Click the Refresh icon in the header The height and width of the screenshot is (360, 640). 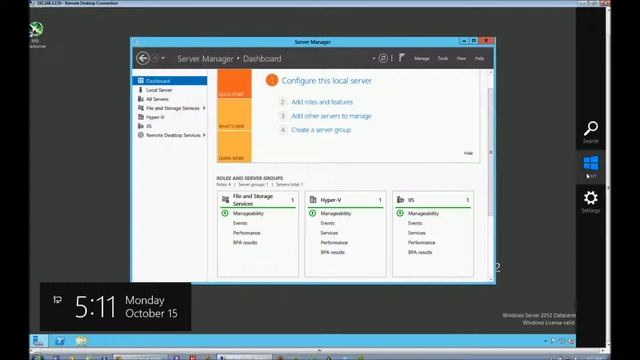click(x=383, y=58)
